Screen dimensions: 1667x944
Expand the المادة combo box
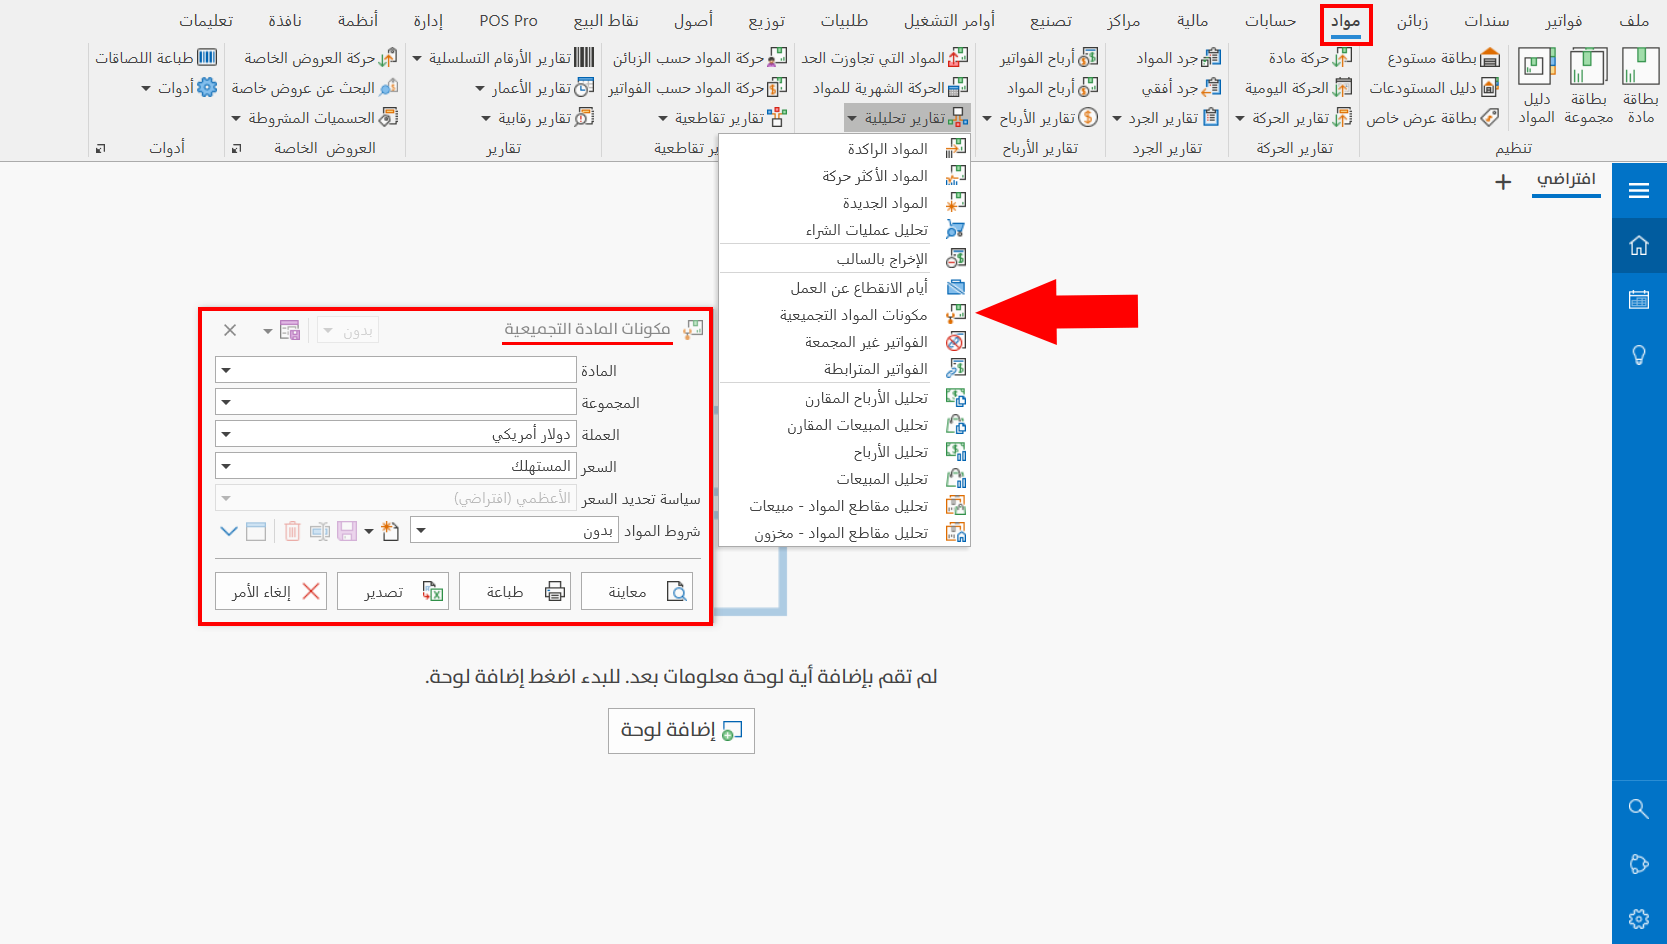[226, 370]
